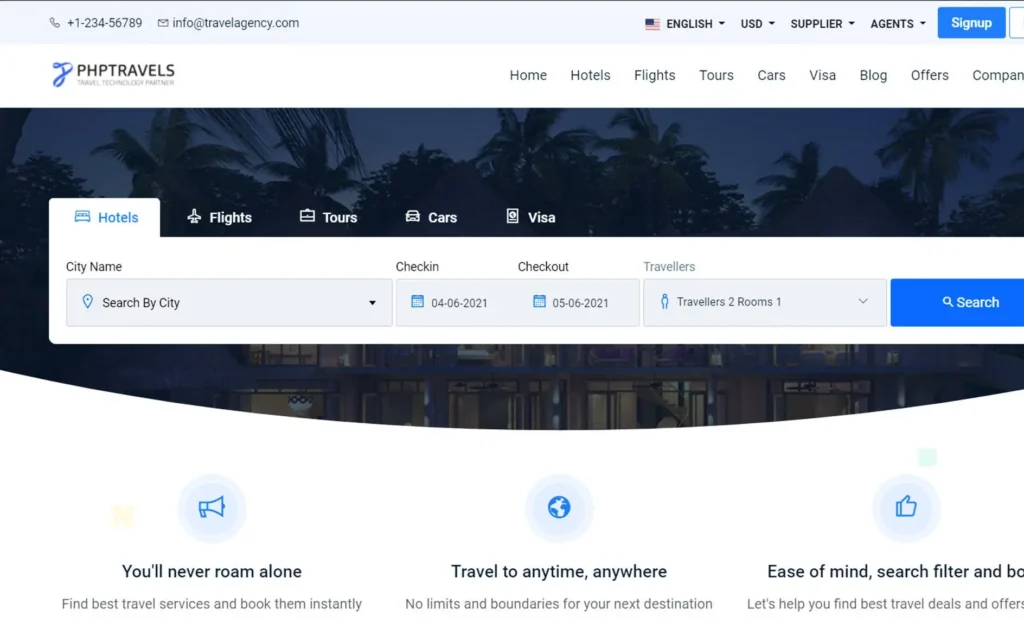The image size is (1024, 629).
Task: Switch to the Cars search tab
Action: click(431, 218)
